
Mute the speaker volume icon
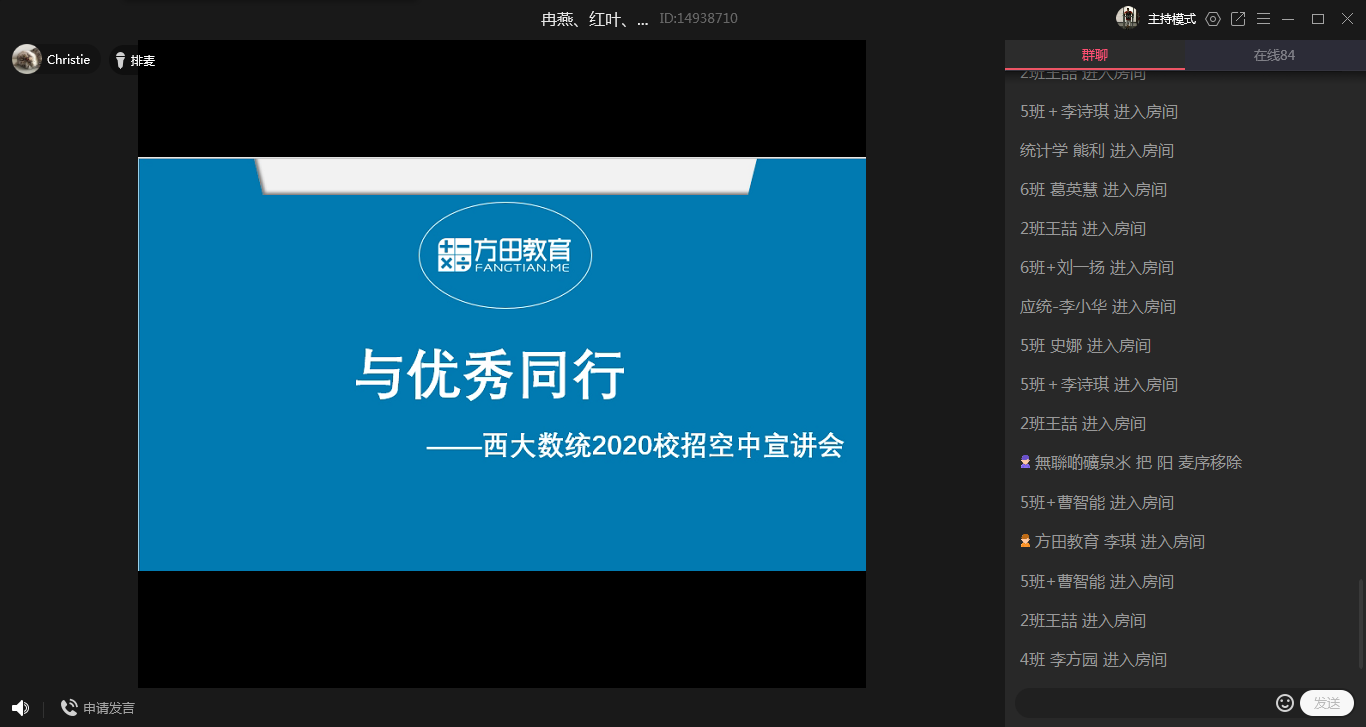20,708
